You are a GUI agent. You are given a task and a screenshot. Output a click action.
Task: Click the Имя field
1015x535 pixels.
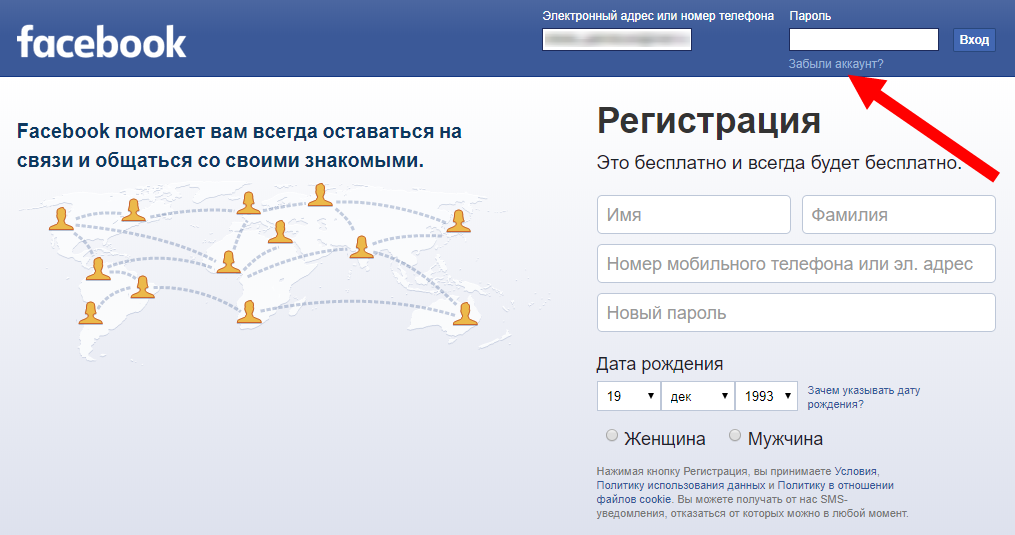pos(694,214)
